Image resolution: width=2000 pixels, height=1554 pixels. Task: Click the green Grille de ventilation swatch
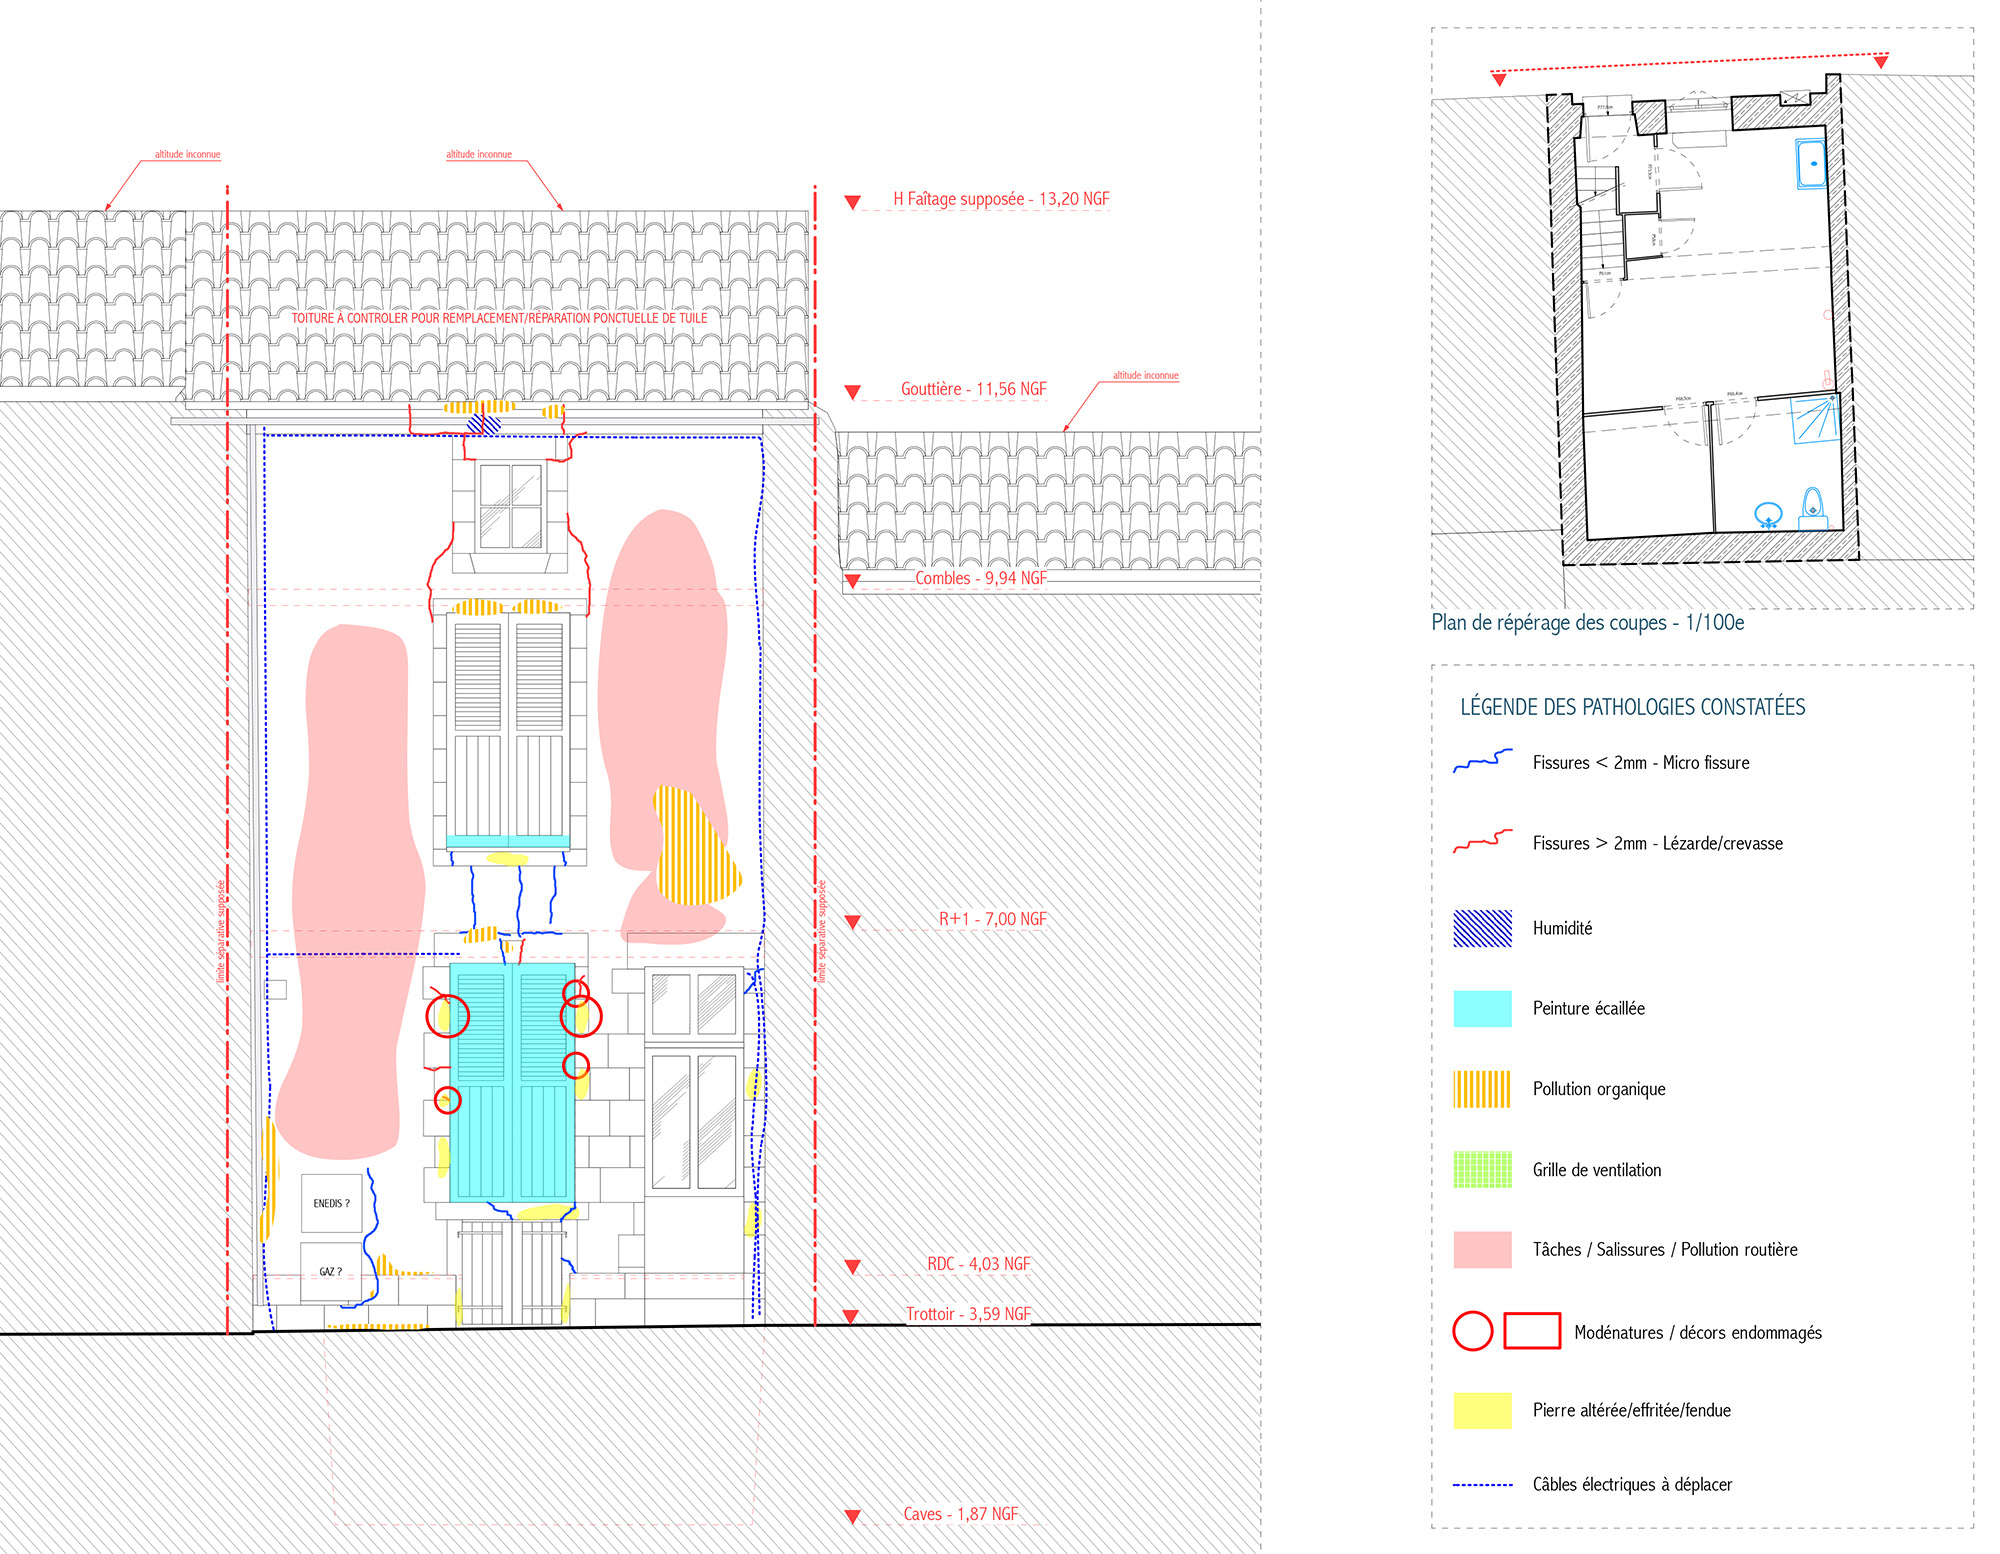click(x=1482, y=1170)
